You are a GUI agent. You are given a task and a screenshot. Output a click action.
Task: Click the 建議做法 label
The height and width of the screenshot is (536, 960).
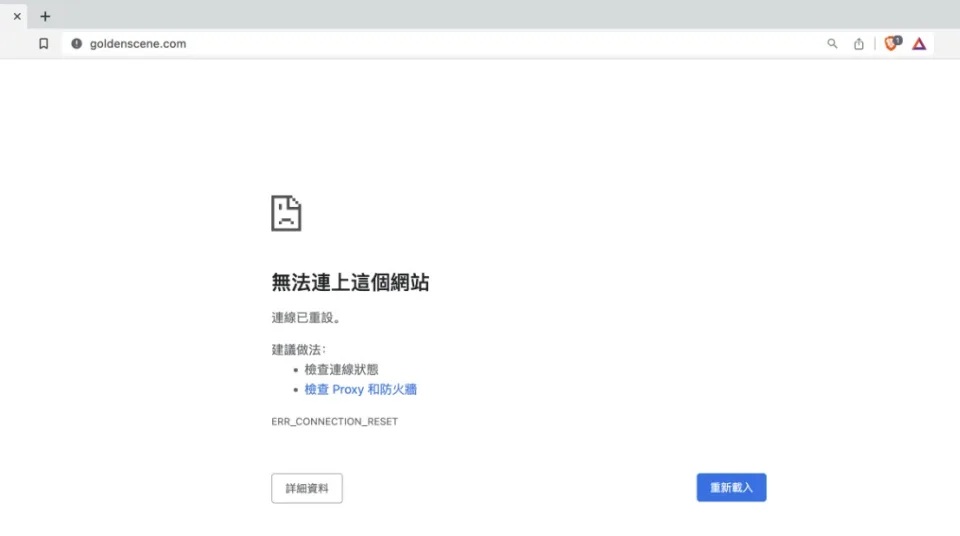point(299,350)
